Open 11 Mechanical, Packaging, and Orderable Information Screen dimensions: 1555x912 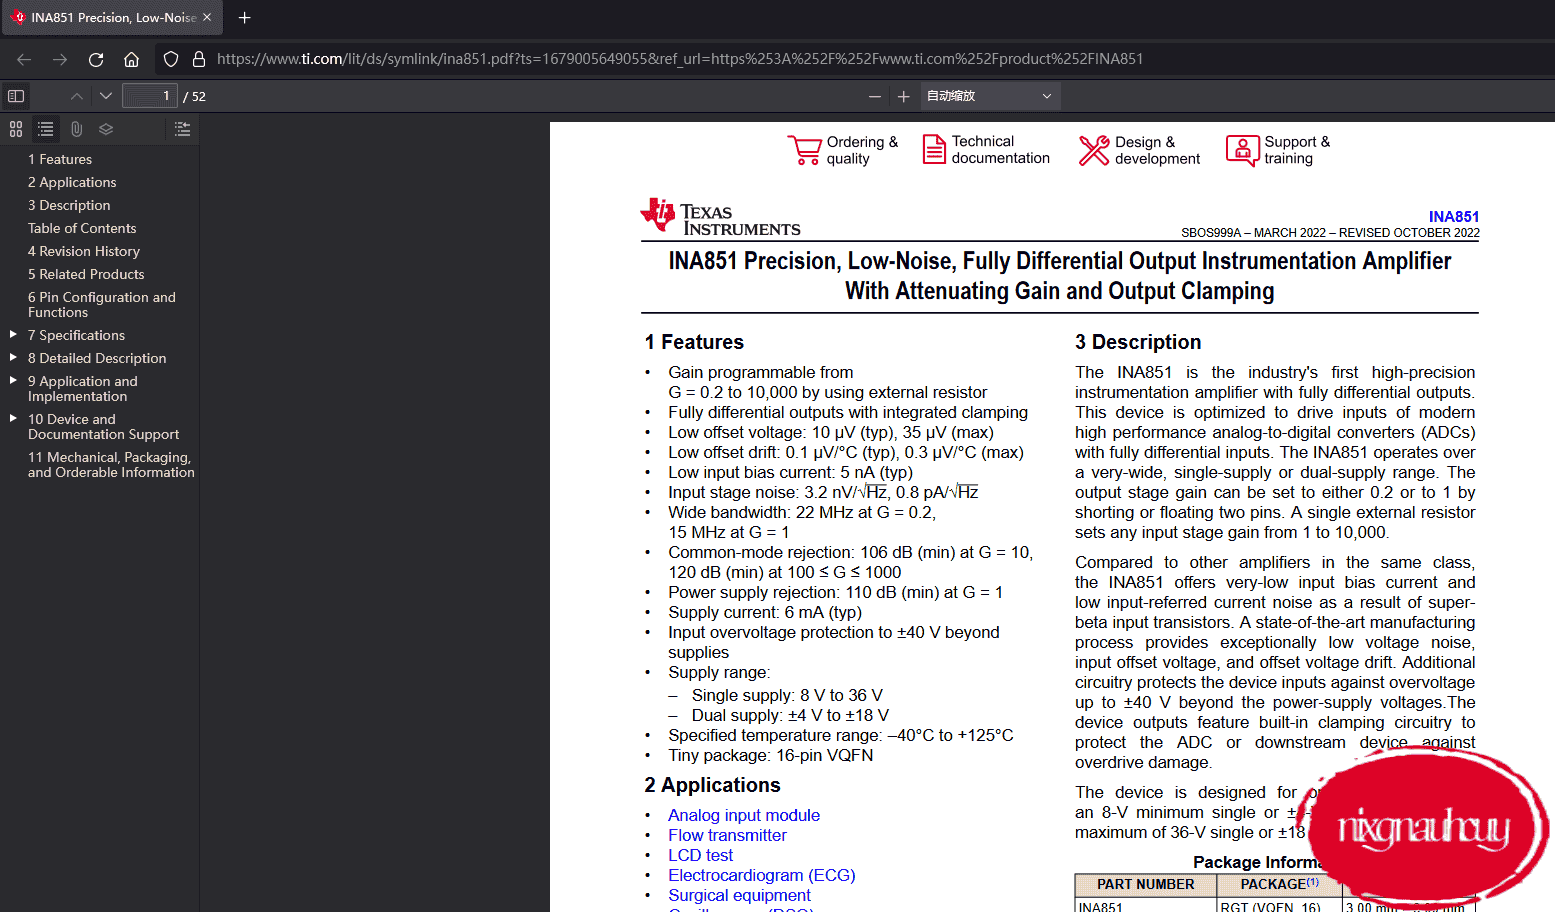click(111, 465)
